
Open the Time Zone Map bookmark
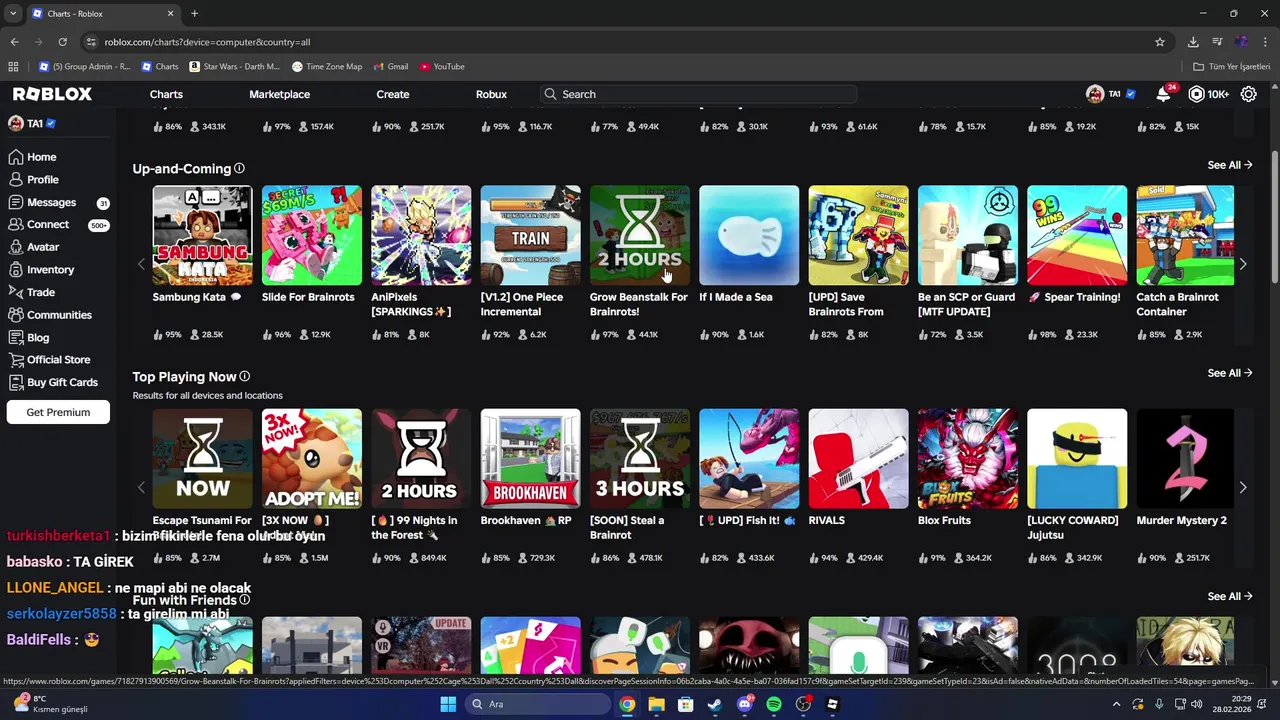click(327, 67)
